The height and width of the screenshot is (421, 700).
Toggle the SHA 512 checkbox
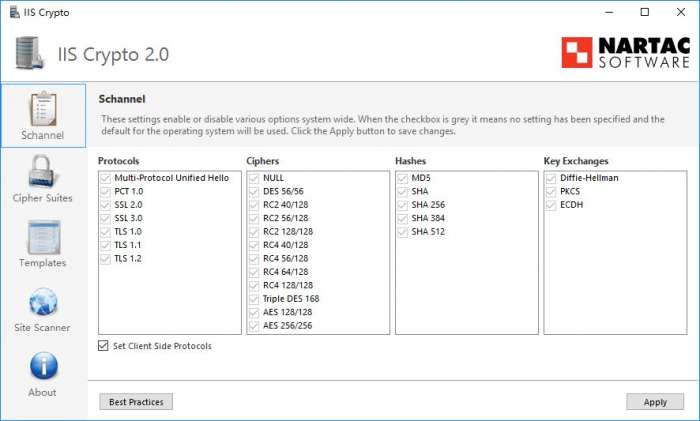(403, 232)
